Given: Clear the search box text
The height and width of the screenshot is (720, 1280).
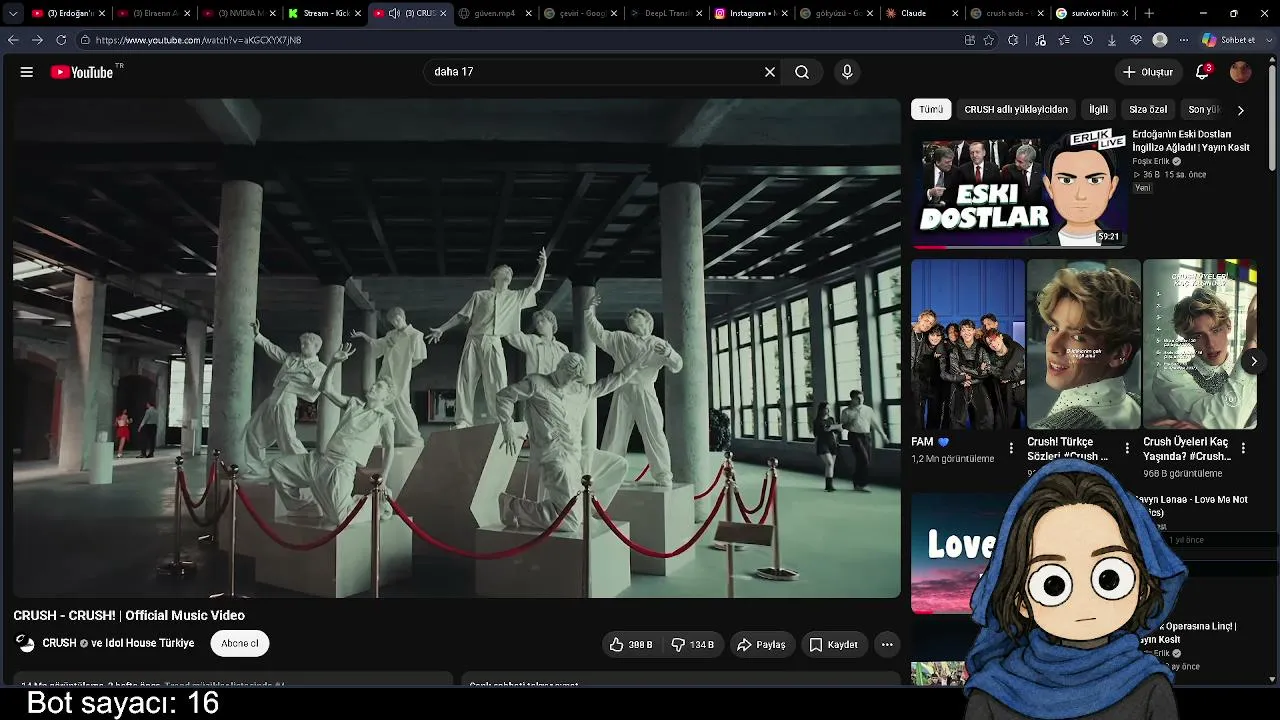Looking at the screenshot, I should click(770, 72).
